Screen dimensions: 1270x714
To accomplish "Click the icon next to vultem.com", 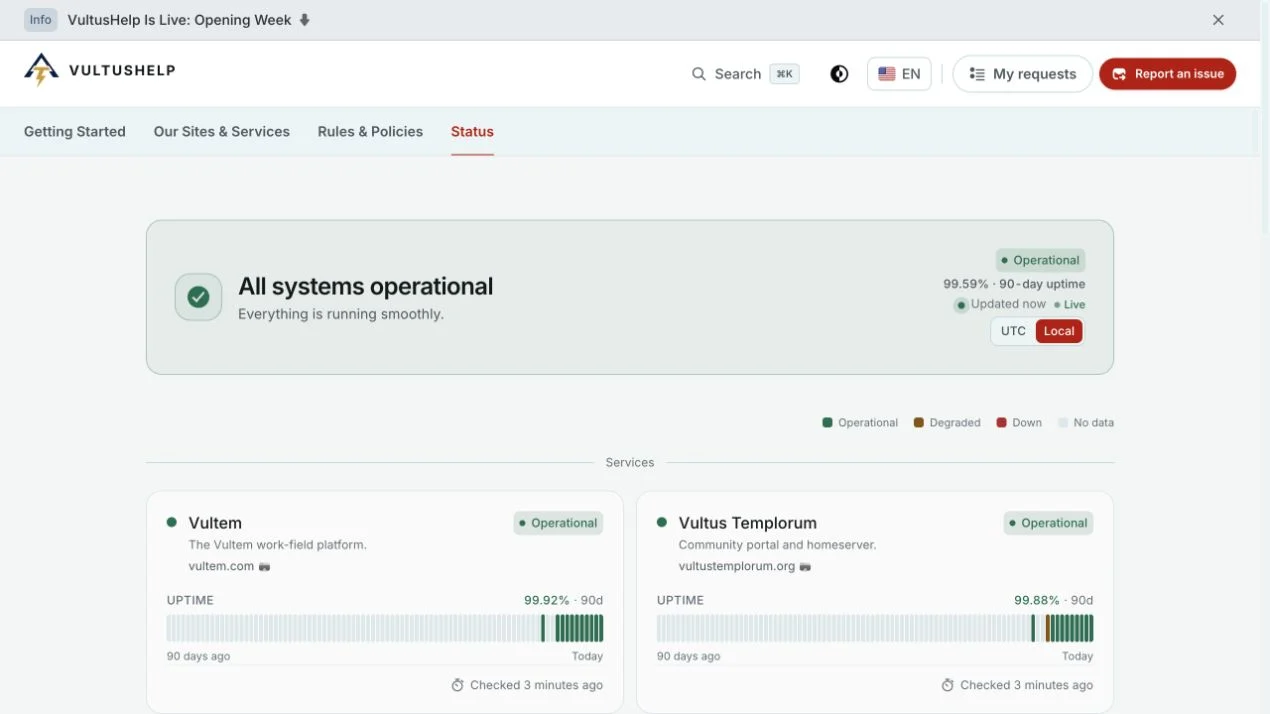I will [x=265, y=567].
